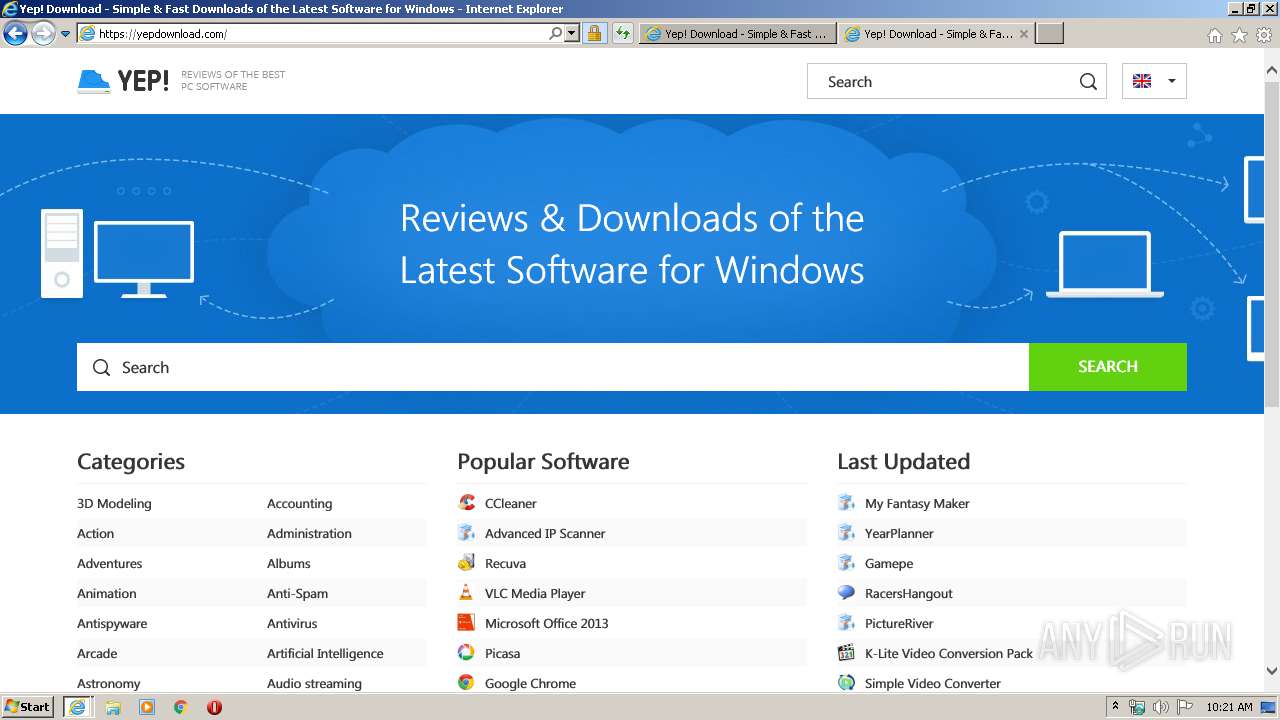Click the security lock icon
The height and width of the screenshot is (720, 1280).
[594, 33]
